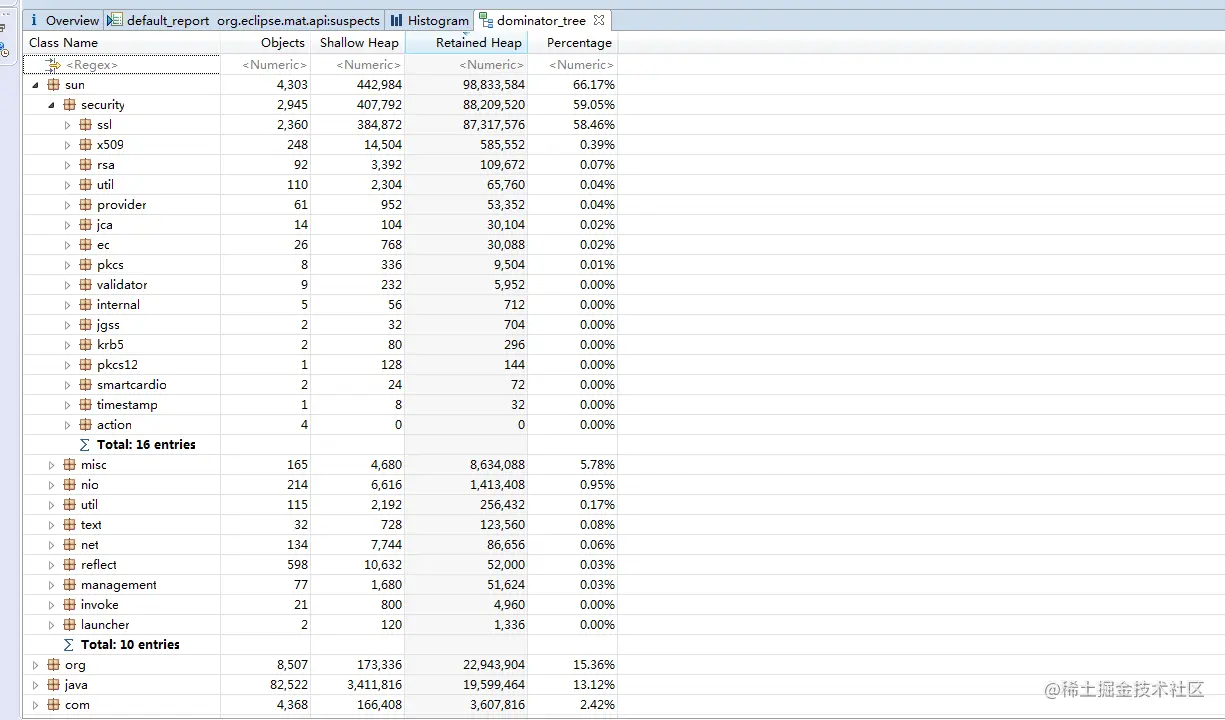Click the pkcs package icon
Screen dimensions: 1225x720
[85, 265]
